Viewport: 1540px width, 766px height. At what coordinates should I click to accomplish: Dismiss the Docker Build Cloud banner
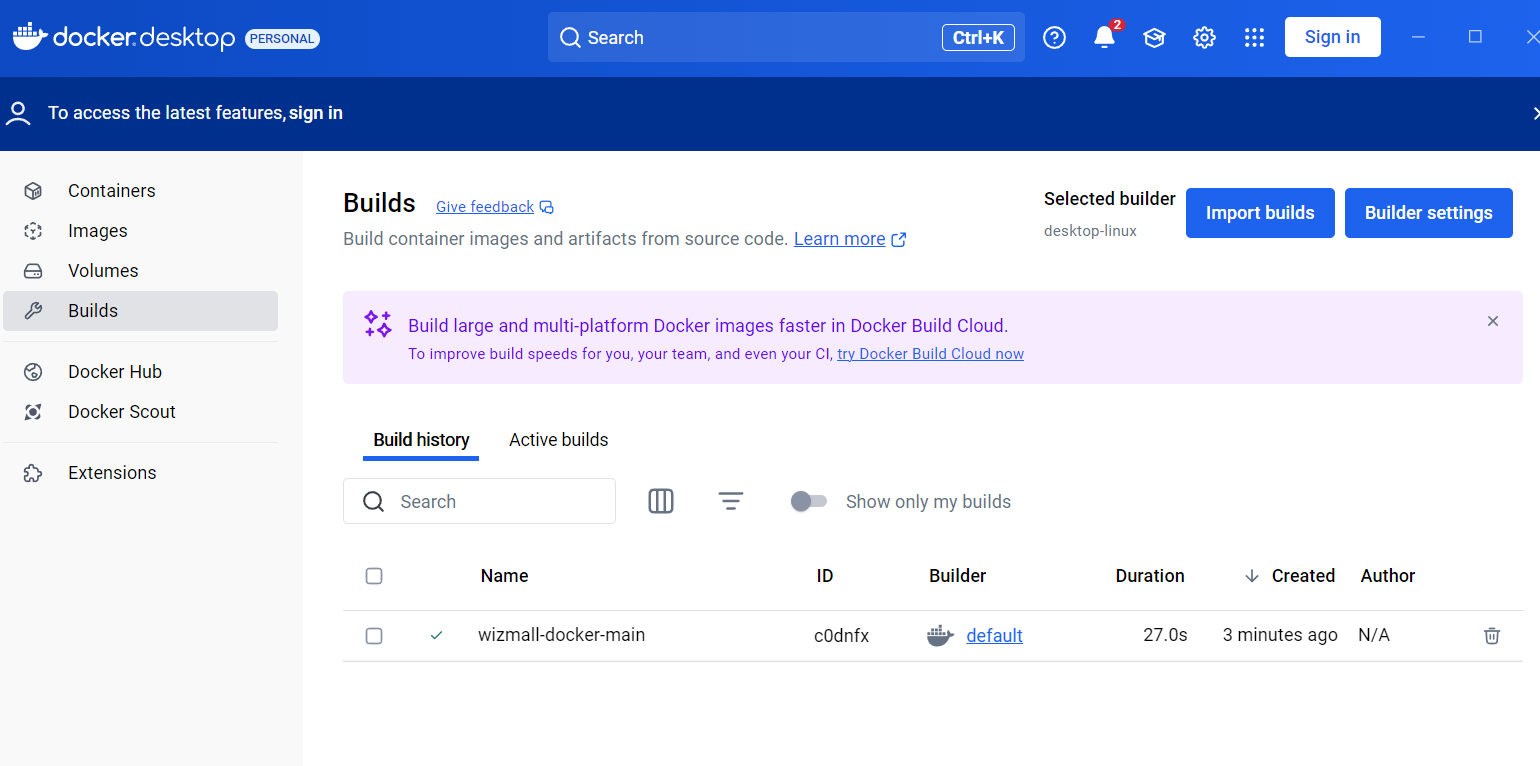pyautogui.click(x=1493, y=321)
